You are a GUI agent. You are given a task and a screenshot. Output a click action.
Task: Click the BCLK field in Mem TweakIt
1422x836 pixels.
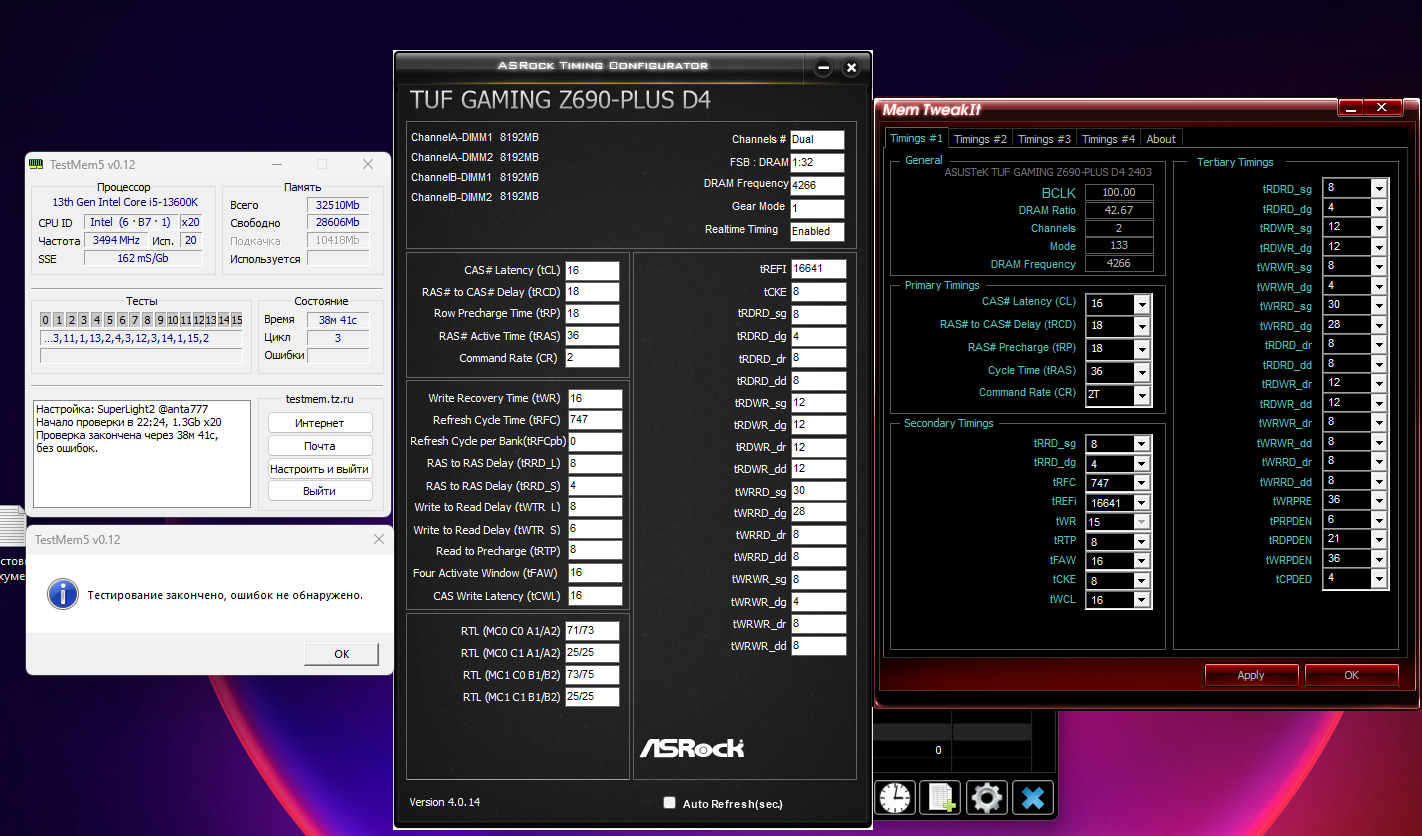coord(1118,192)
